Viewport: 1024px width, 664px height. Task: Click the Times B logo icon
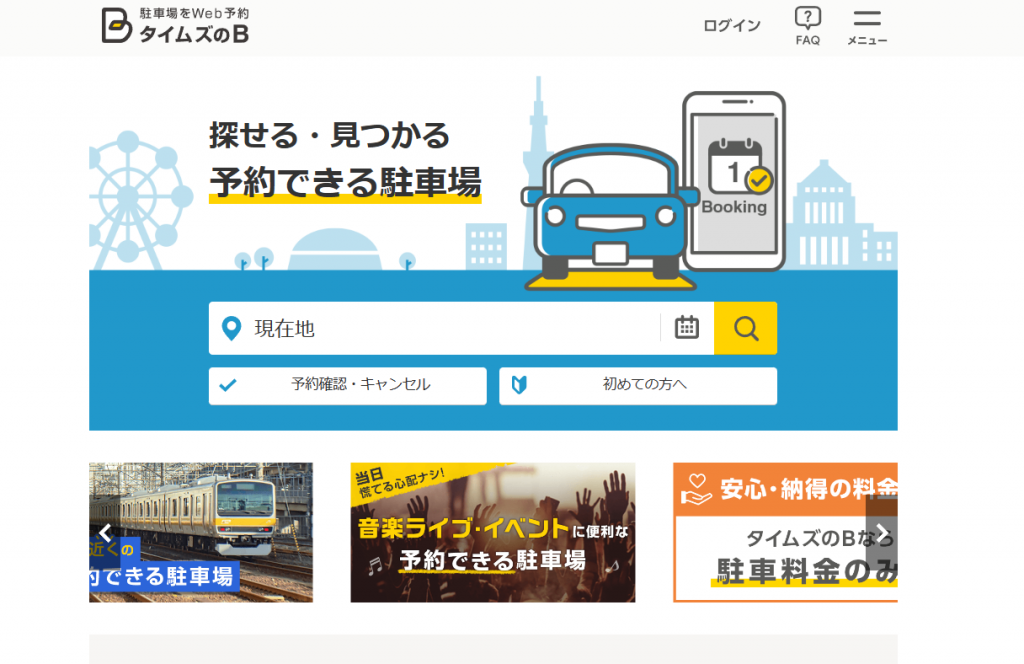coord(117,25)
